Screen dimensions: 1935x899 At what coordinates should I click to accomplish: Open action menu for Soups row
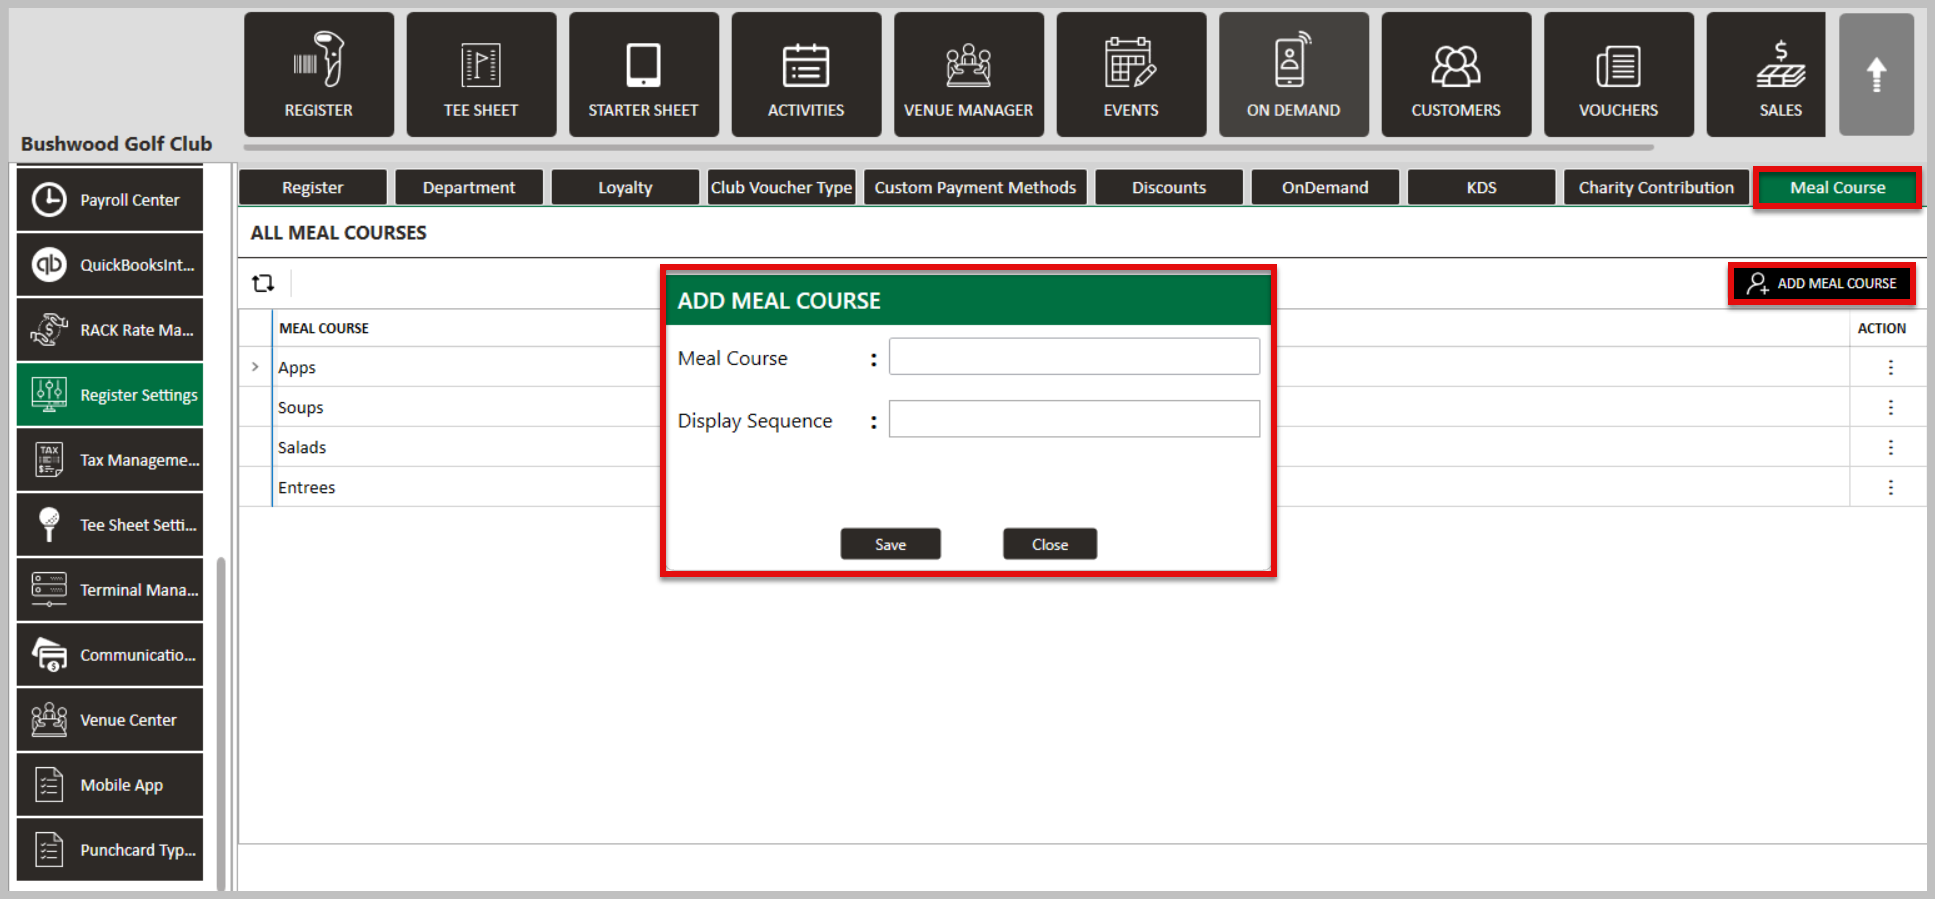(x=1890, y=407)
